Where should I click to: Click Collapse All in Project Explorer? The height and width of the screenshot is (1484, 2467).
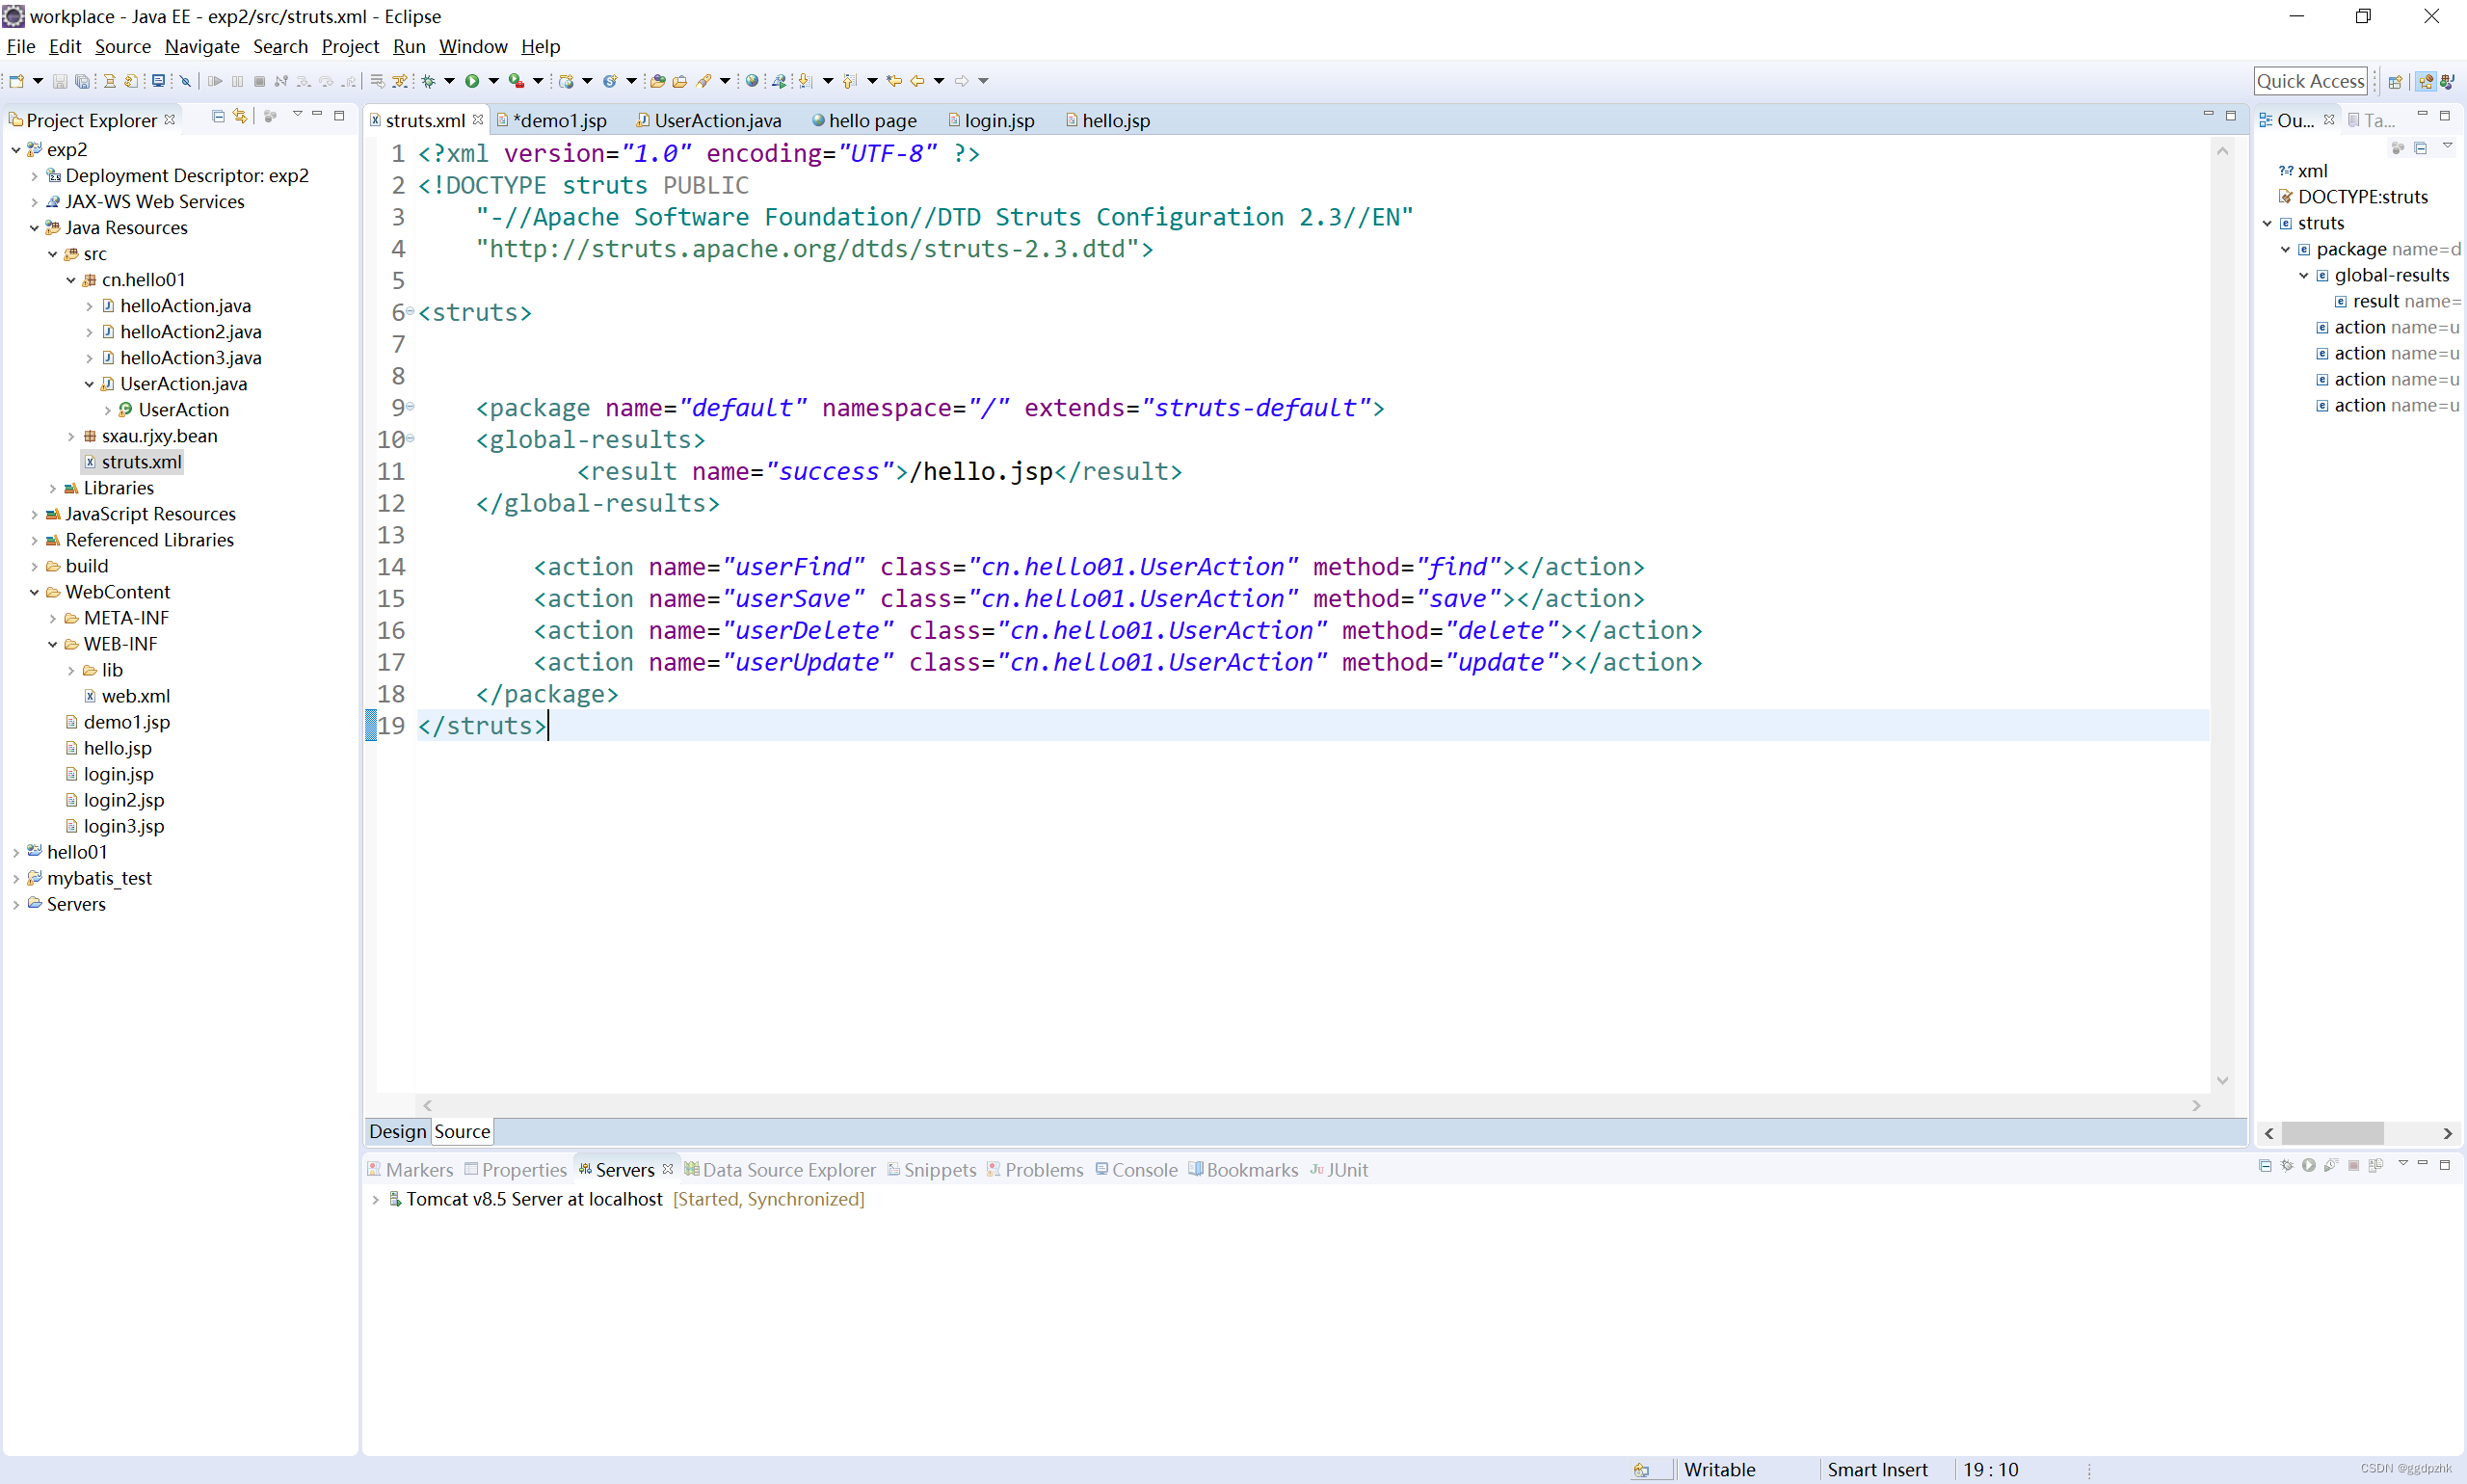coord(218,117)
